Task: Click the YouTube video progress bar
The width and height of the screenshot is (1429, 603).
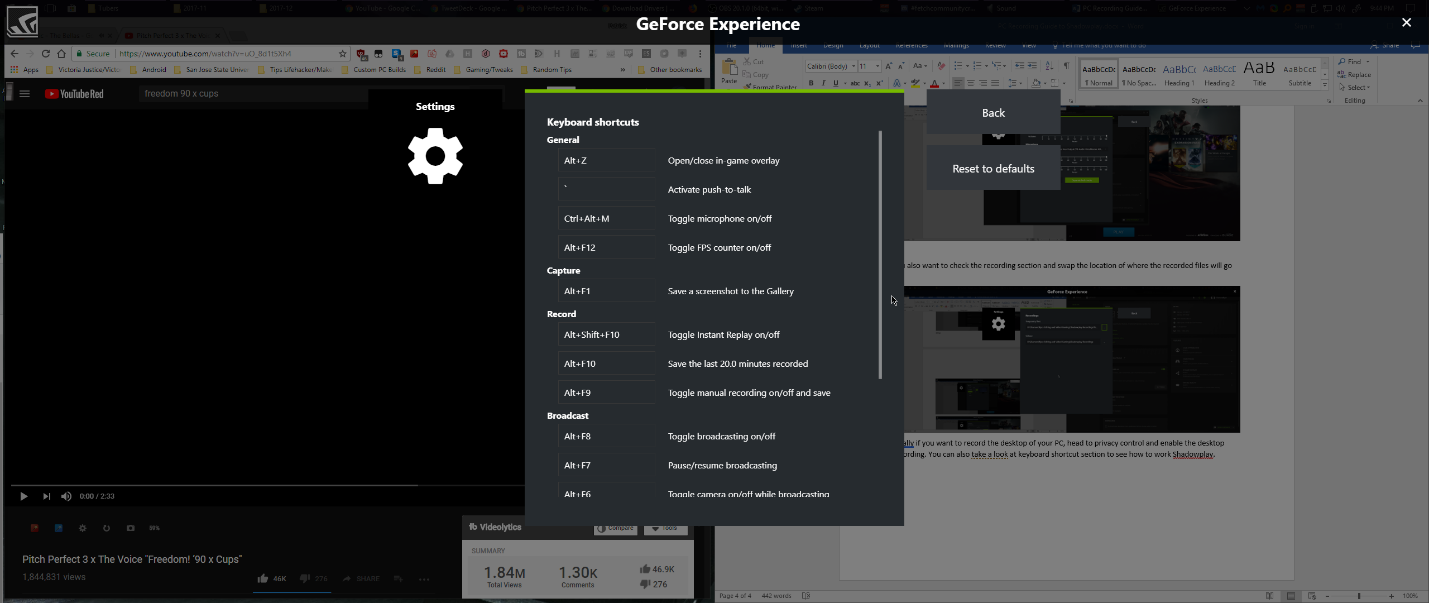Action: pos(267,485)
